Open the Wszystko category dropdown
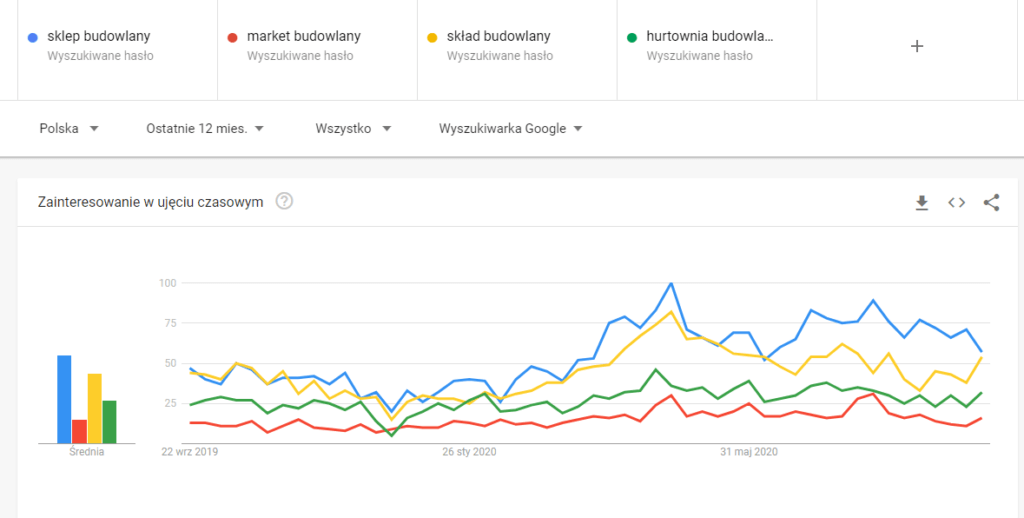The image size is (1024, 518). 352,129
